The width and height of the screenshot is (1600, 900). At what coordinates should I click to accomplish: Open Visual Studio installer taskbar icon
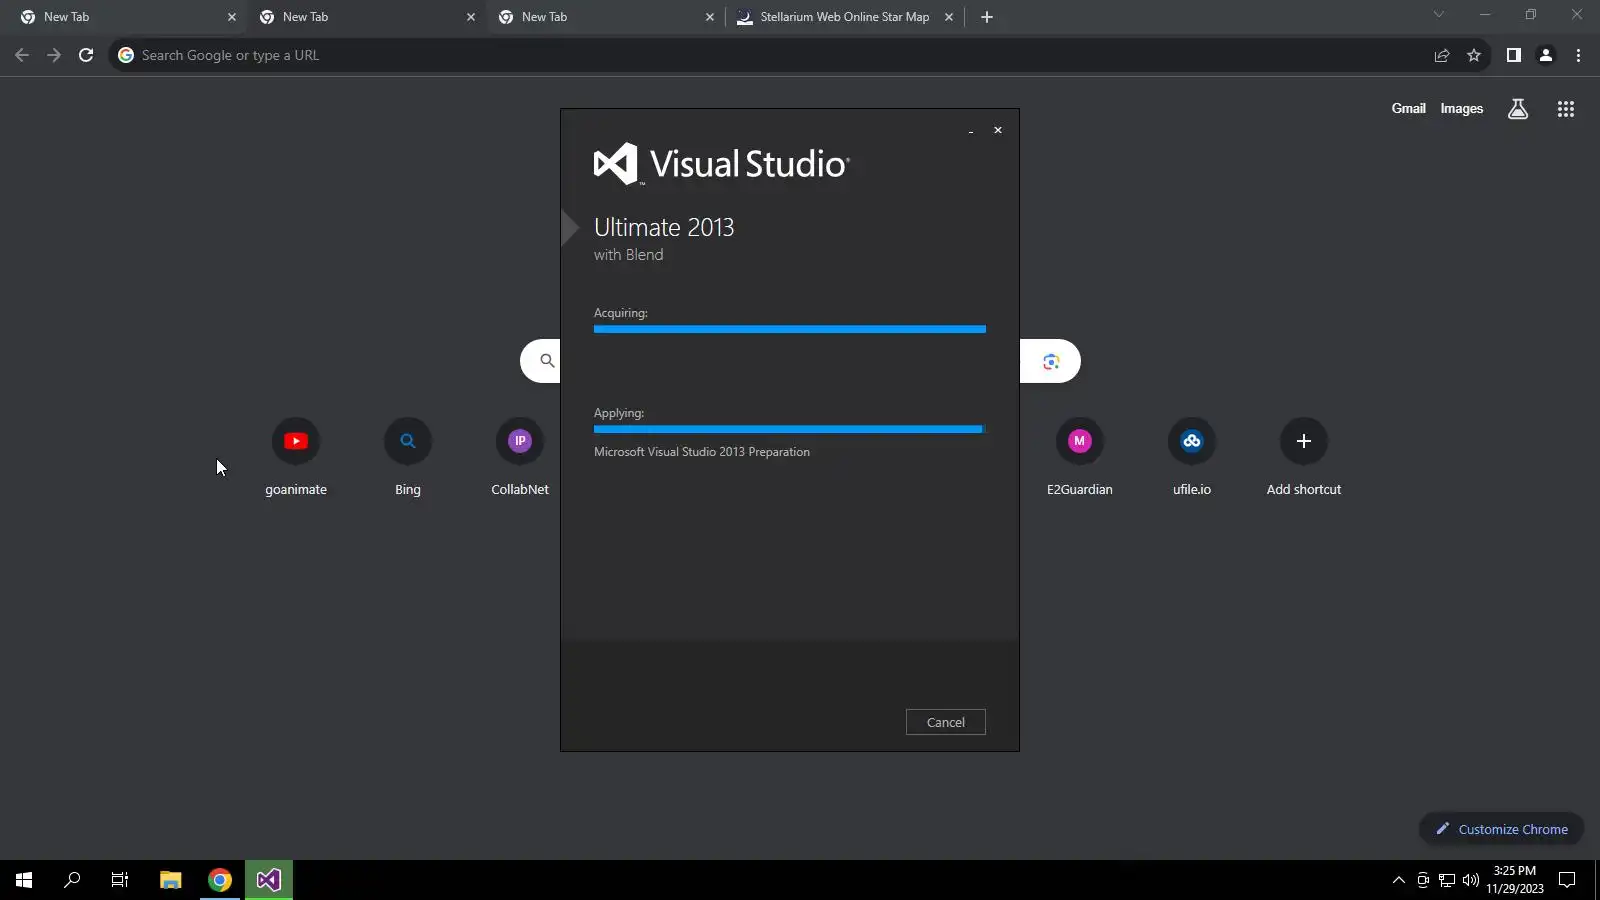point(269,880)
